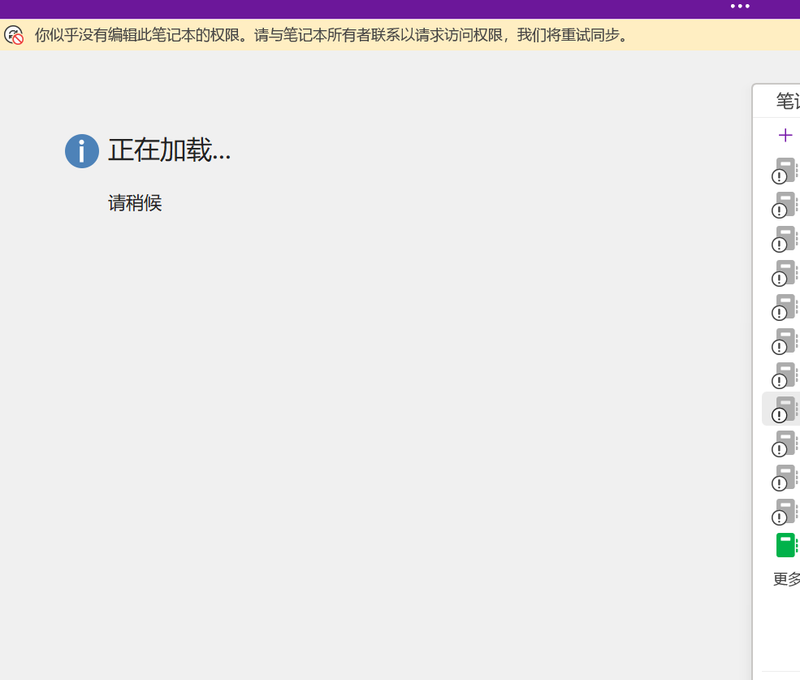Open the fifth gray notebook in the list
This screenshot has width=800, height=680.
pyautogui.click(x=785, y=307)
